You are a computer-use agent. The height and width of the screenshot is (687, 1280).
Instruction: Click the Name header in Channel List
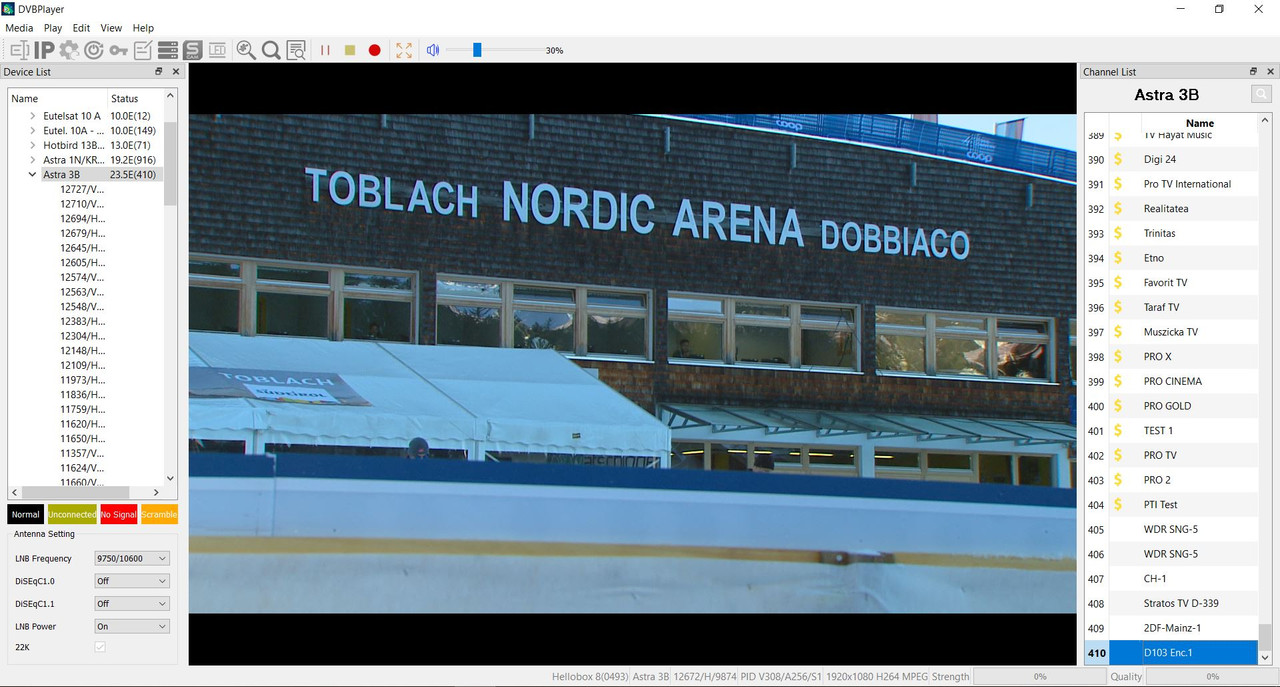pyautogui.click(x=1200, y=123)
